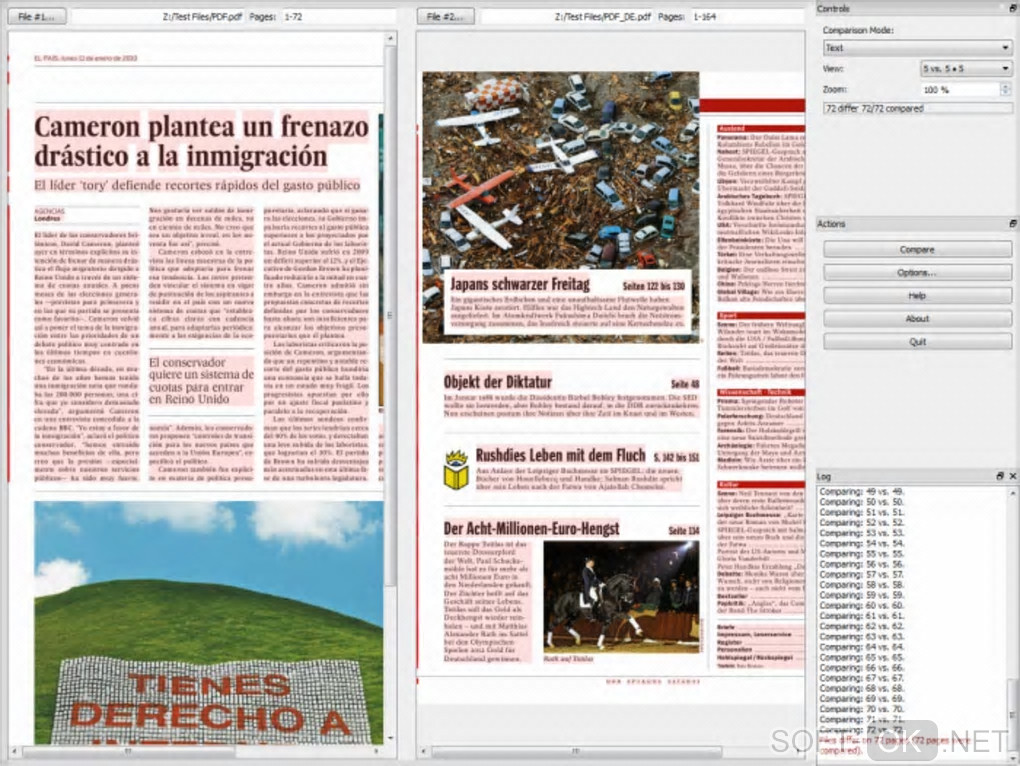This screenshot has height=766, width=1020.
Task: Select log row 'Comparing: 70 vs. 70.'
Action: pos(861,709)
